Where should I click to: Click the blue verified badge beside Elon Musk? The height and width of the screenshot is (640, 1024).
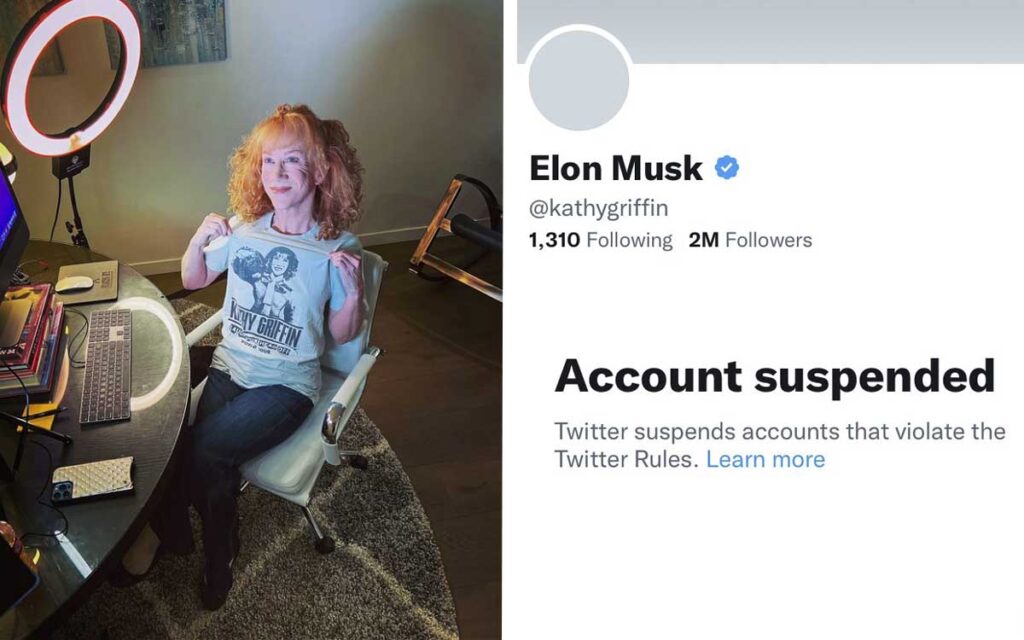click(x=728, y=168)
